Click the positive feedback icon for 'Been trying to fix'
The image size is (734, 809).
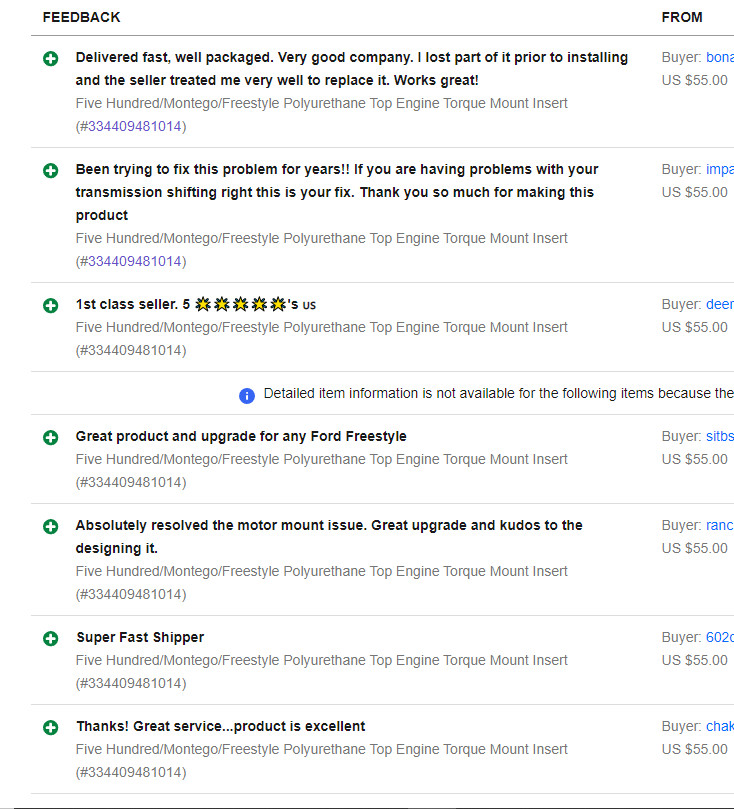[51, 171]
